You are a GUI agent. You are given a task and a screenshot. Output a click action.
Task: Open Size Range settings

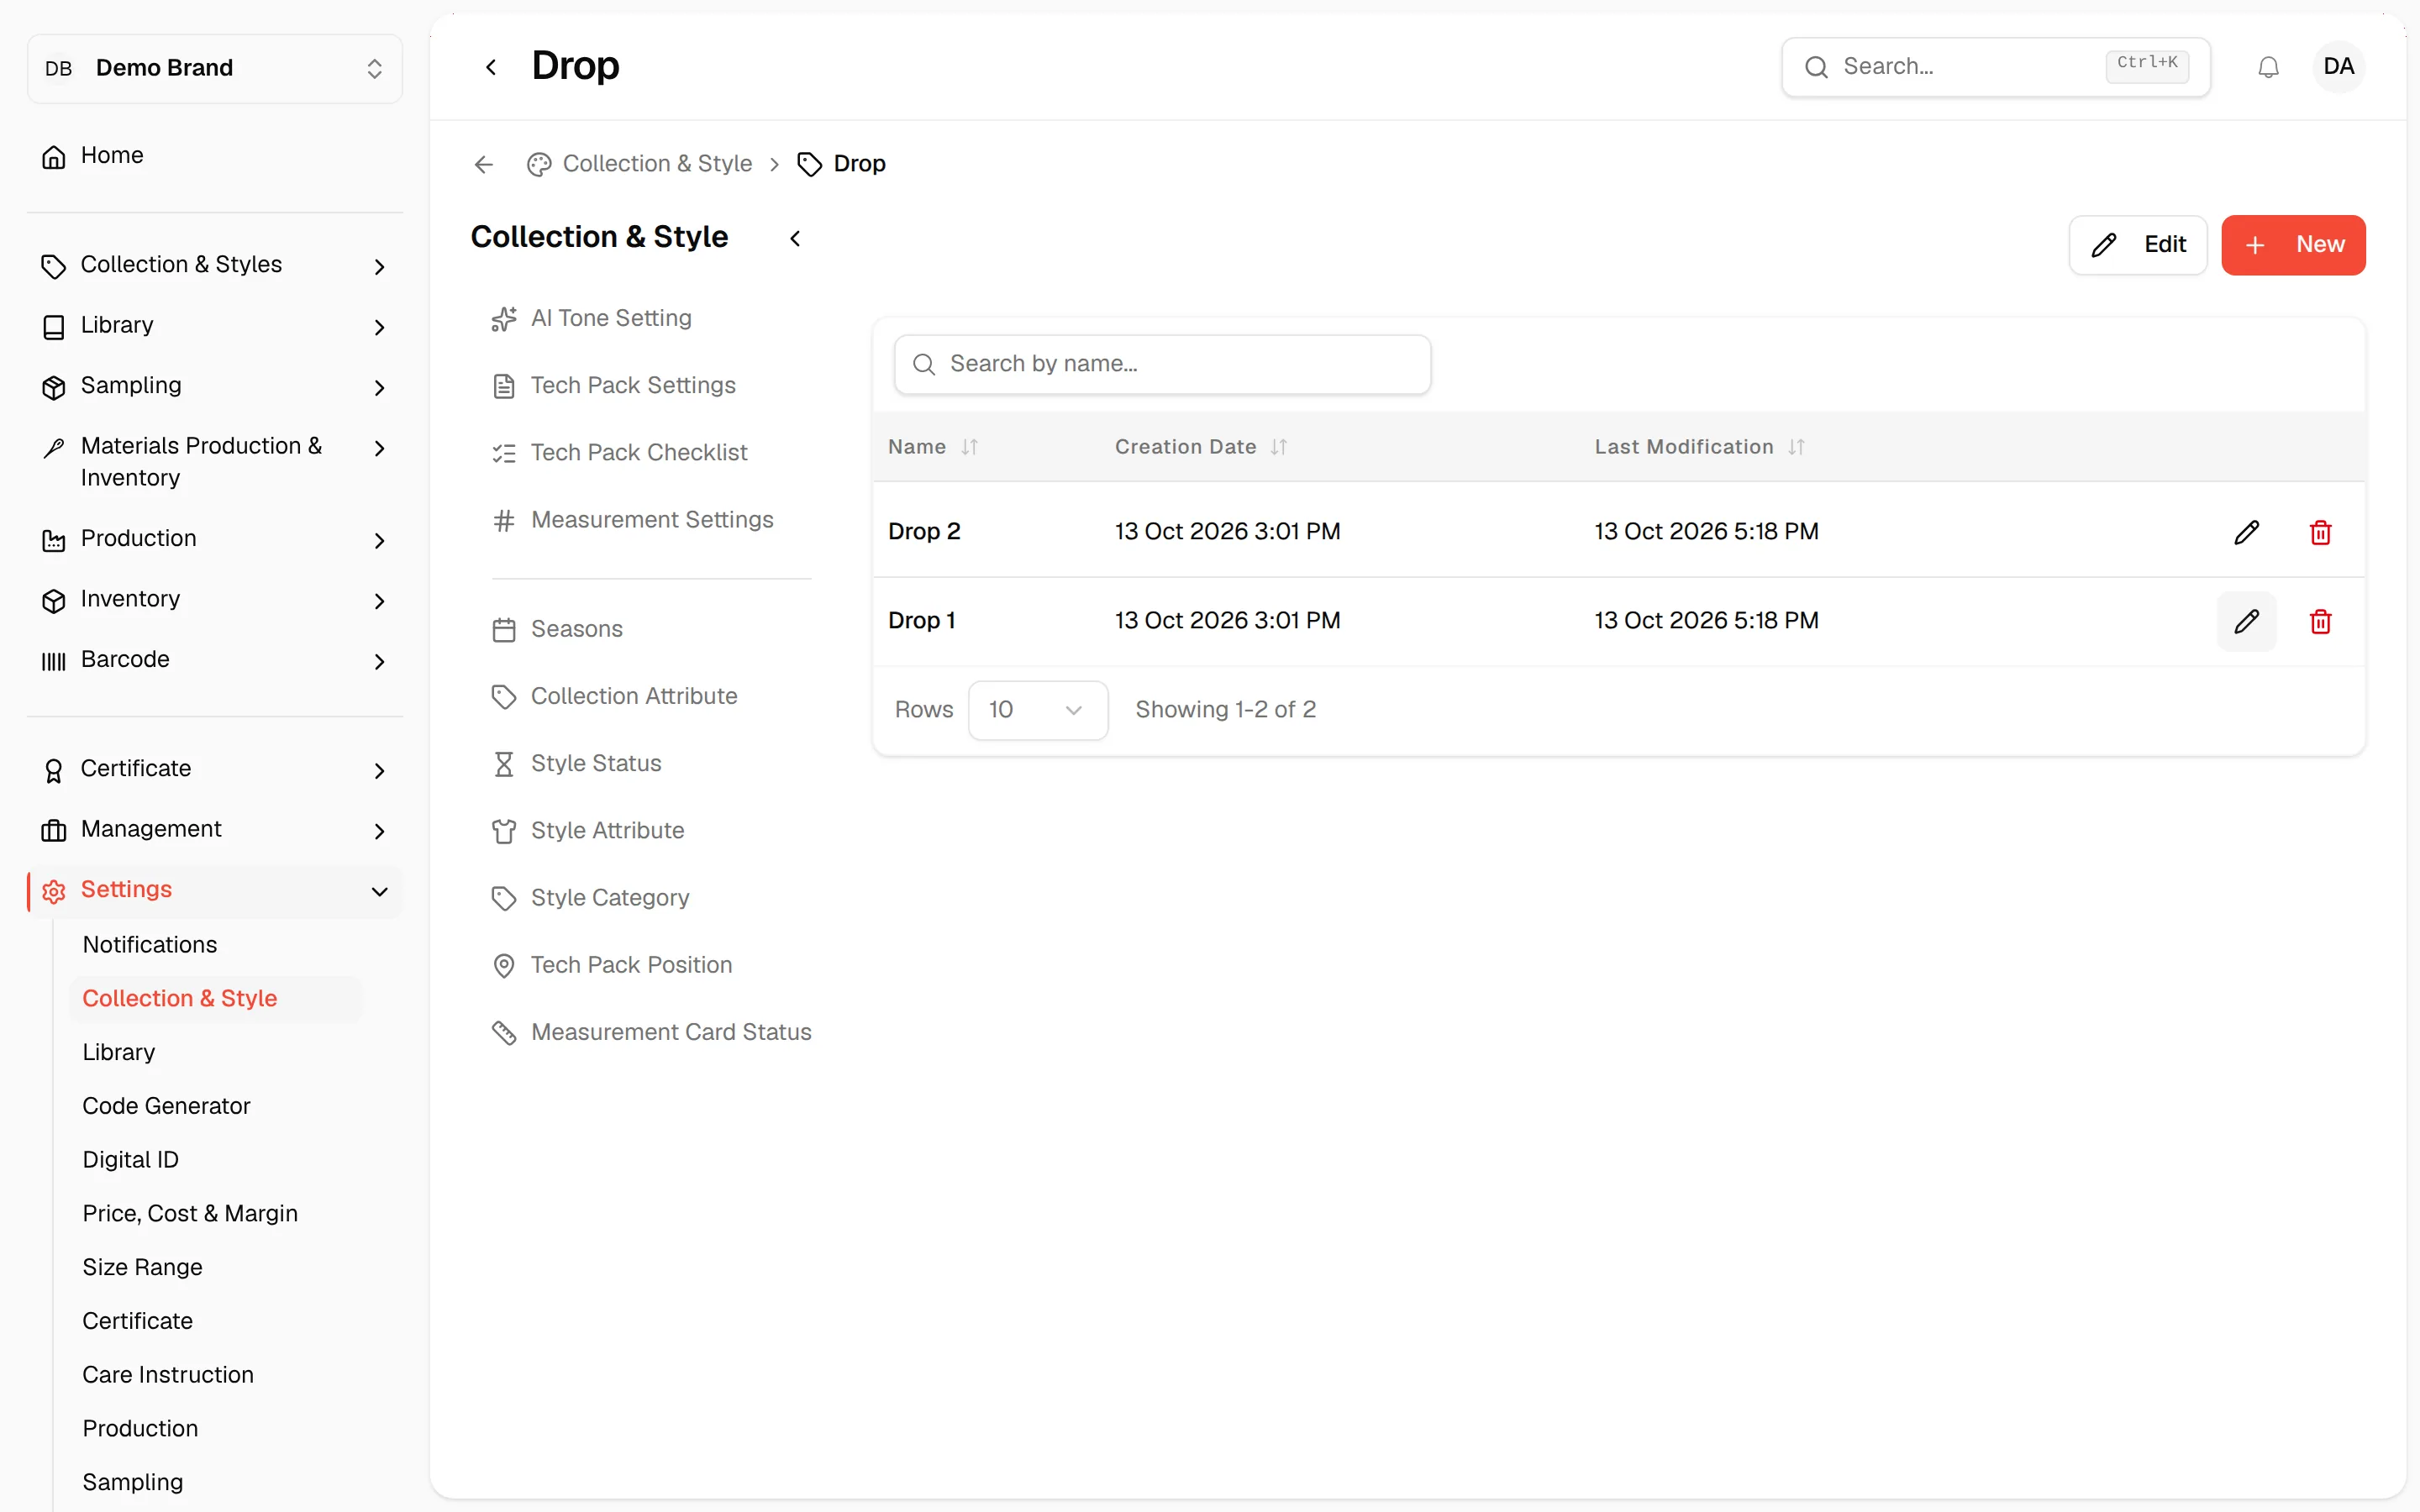(x=142, y=1268)
